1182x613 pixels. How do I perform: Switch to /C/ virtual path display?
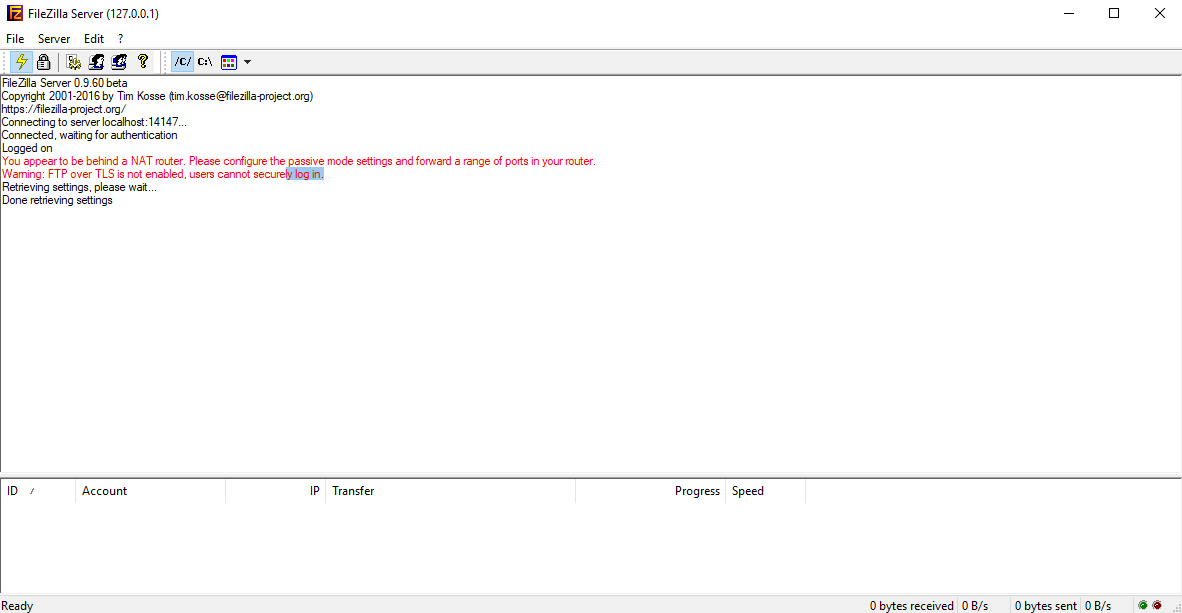[182, 62]
